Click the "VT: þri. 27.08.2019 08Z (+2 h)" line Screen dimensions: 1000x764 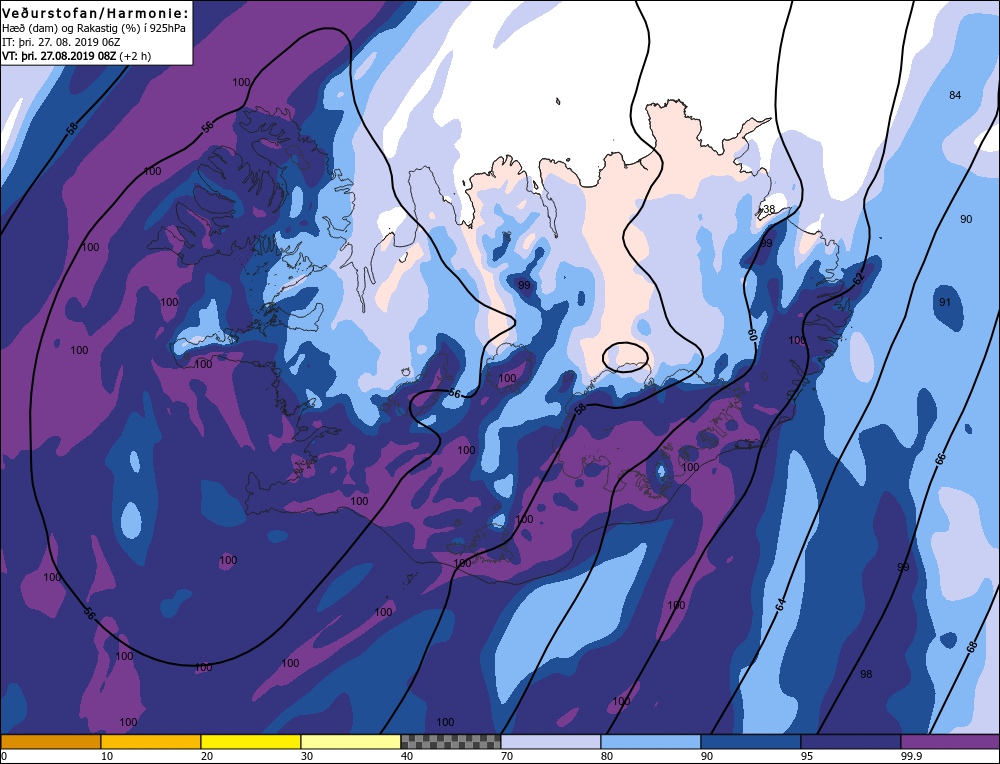point(77,56)
